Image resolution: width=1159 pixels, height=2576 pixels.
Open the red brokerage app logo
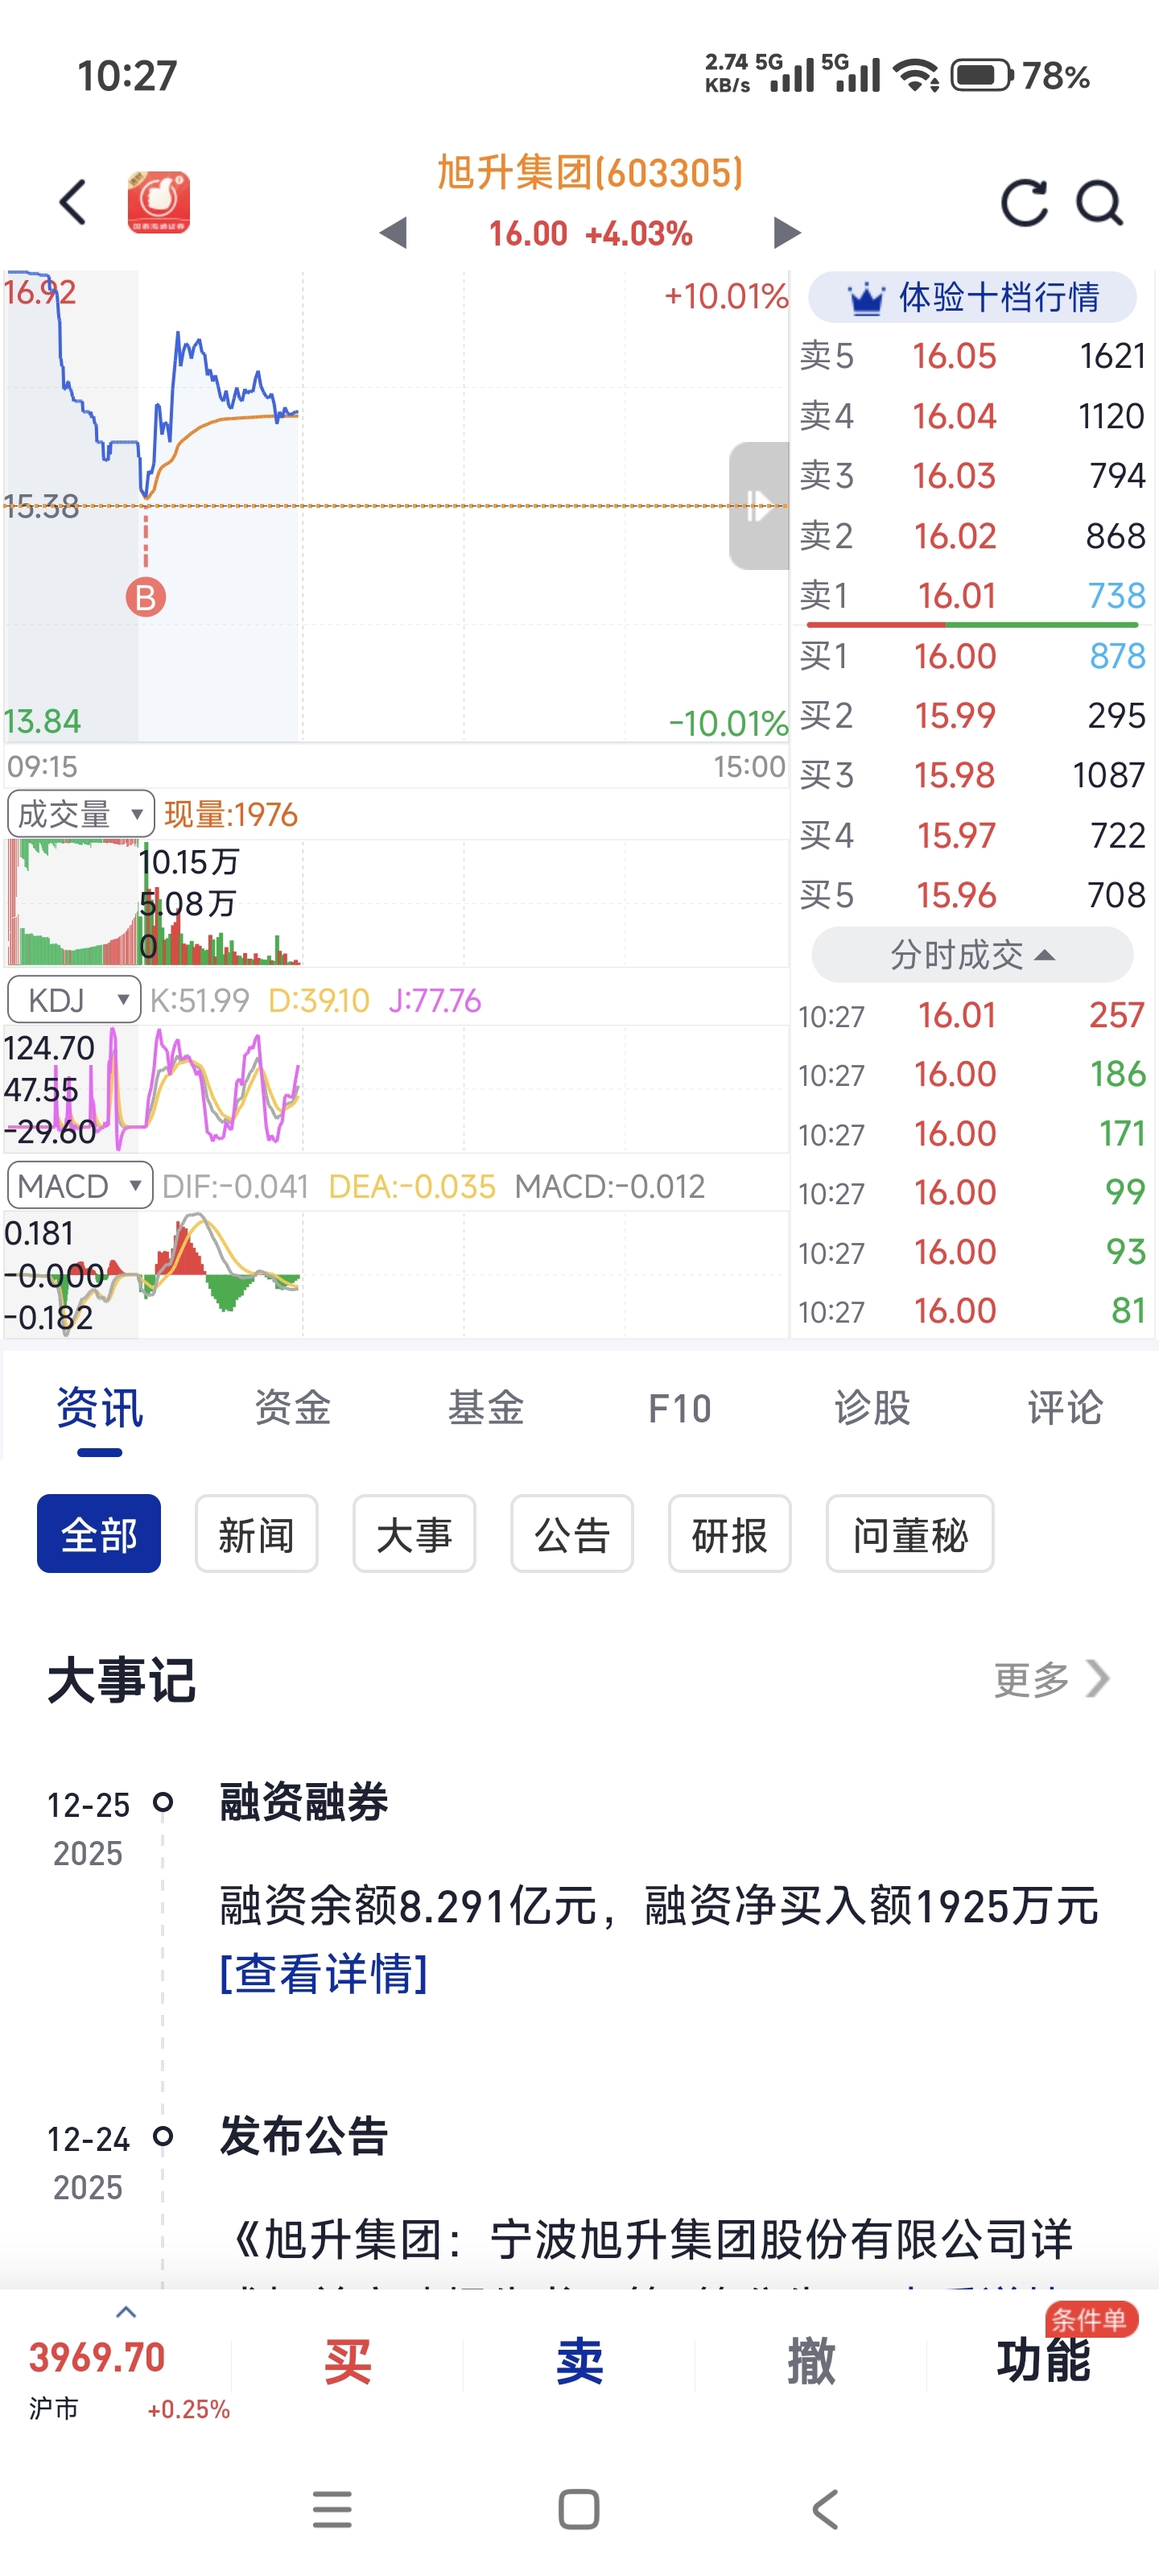(x=159, y=202)
